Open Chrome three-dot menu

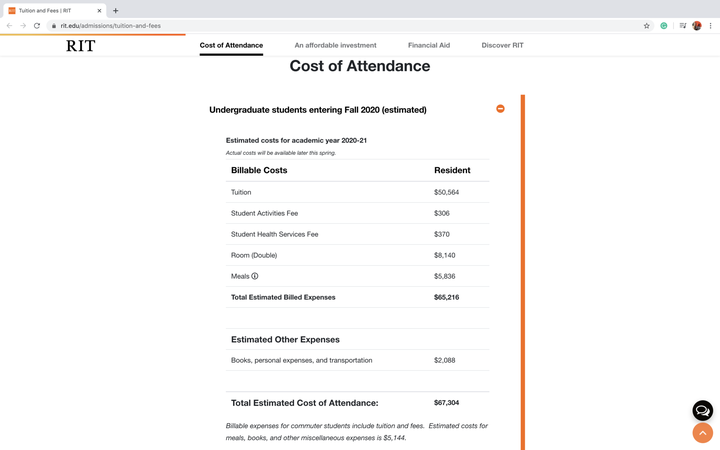click(710, 26)
